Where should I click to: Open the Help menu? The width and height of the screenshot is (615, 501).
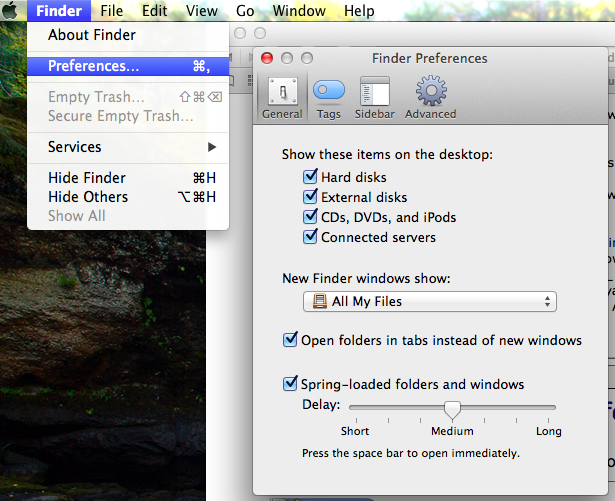359,11
